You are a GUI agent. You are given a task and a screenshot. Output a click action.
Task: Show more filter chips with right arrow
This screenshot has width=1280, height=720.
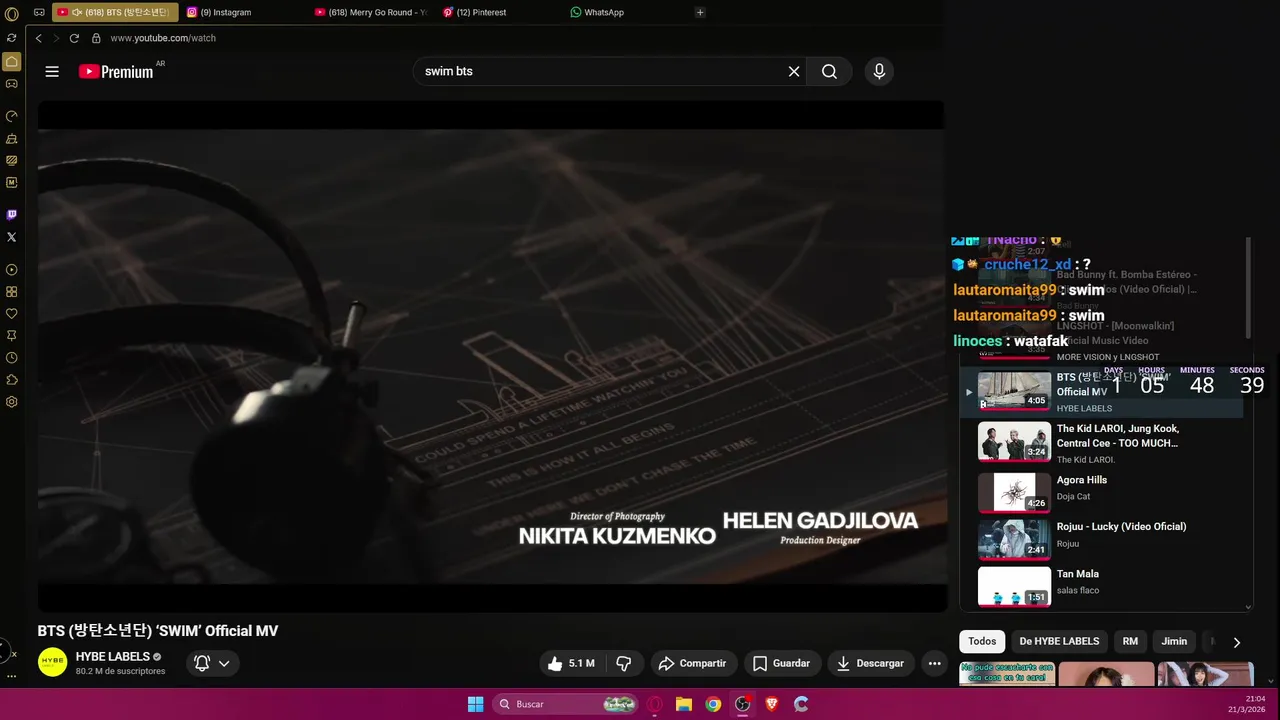tap(1236, 642)
